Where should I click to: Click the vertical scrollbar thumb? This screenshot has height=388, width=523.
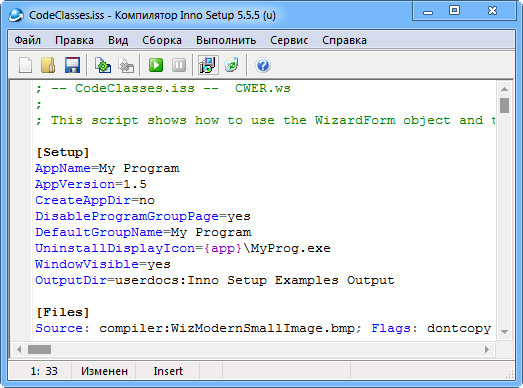(x=504, y=105)
